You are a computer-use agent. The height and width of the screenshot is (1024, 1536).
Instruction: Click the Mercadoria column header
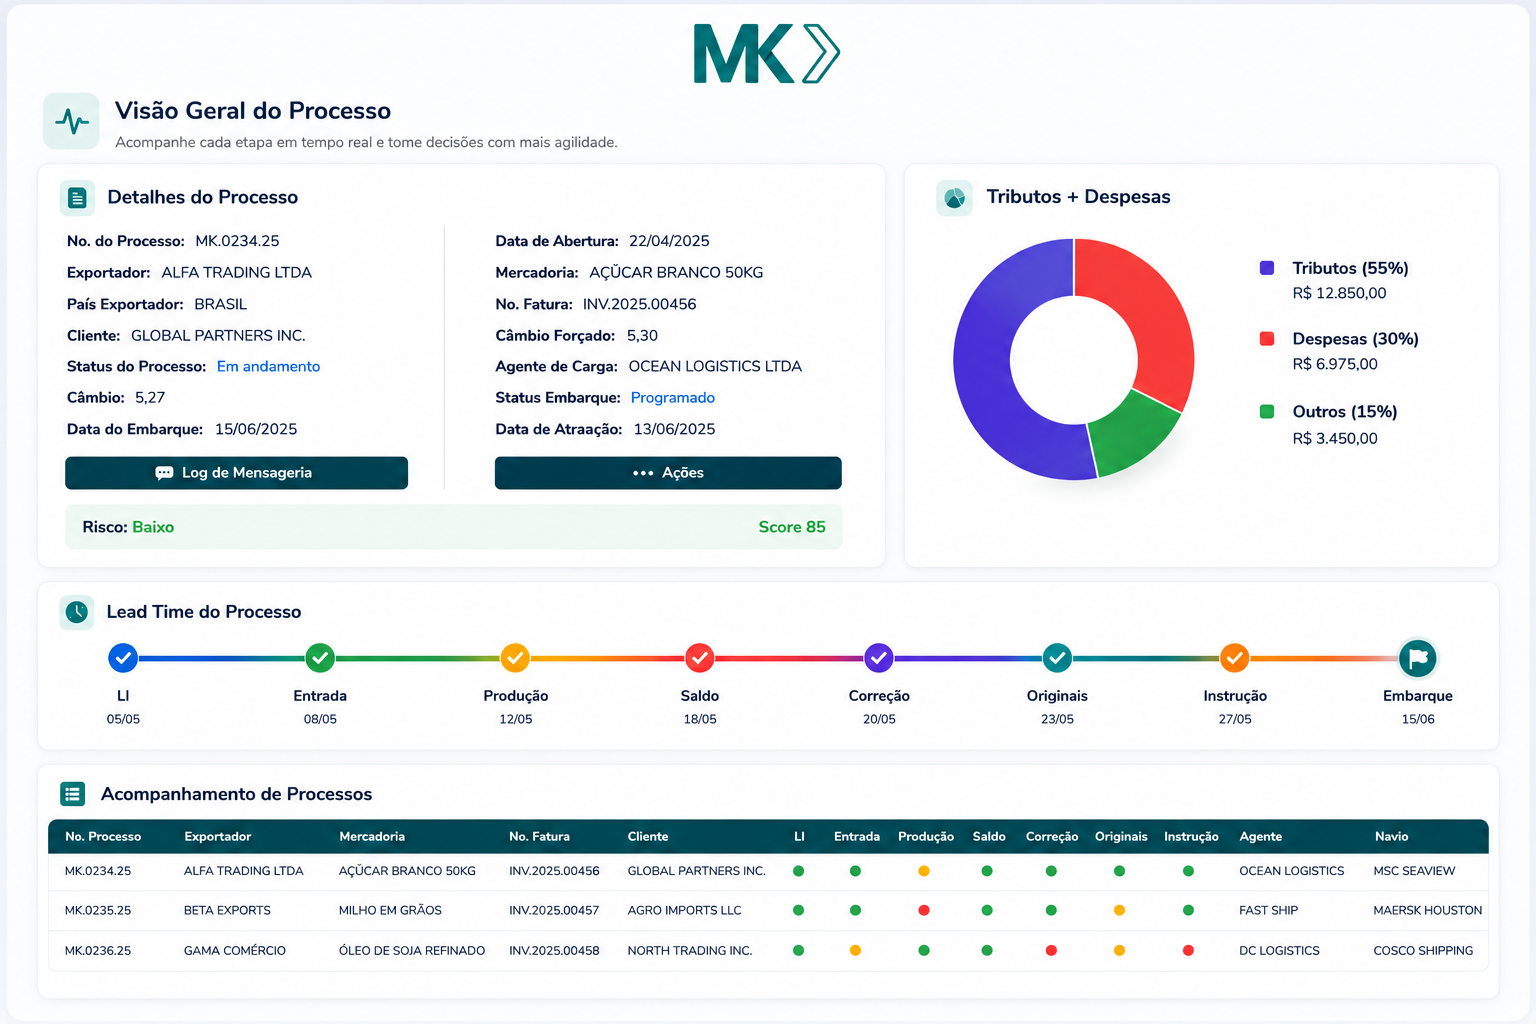372,837
